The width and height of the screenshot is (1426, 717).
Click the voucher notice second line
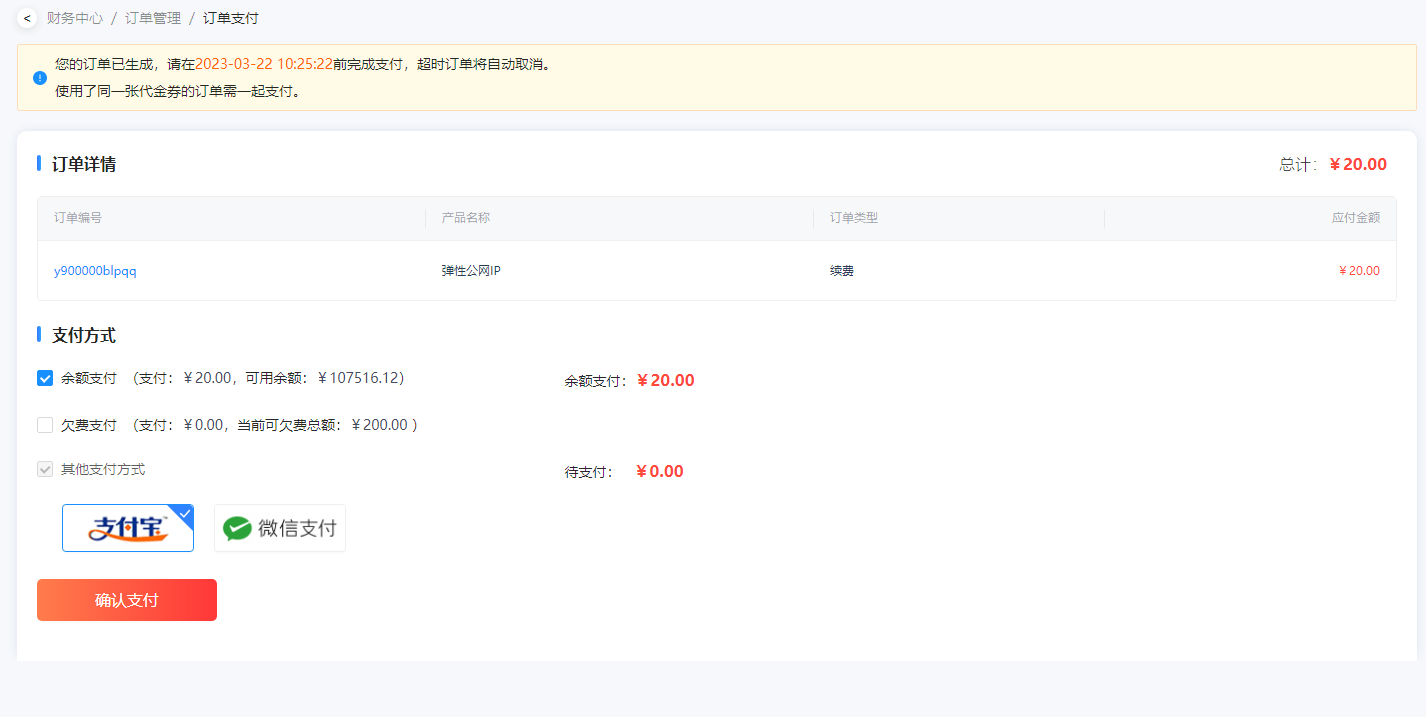[178, 91]
